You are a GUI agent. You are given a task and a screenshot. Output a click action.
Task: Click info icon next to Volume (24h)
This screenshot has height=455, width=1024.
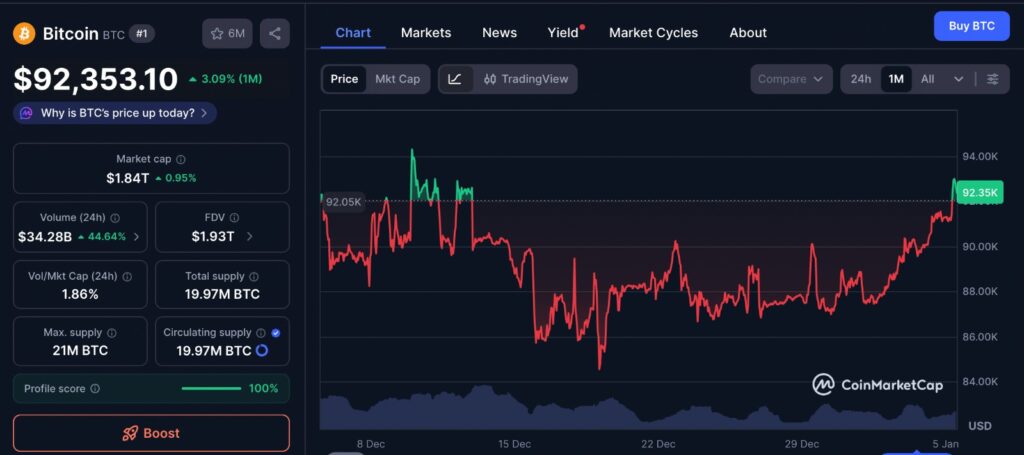click(x=115, y=218)
